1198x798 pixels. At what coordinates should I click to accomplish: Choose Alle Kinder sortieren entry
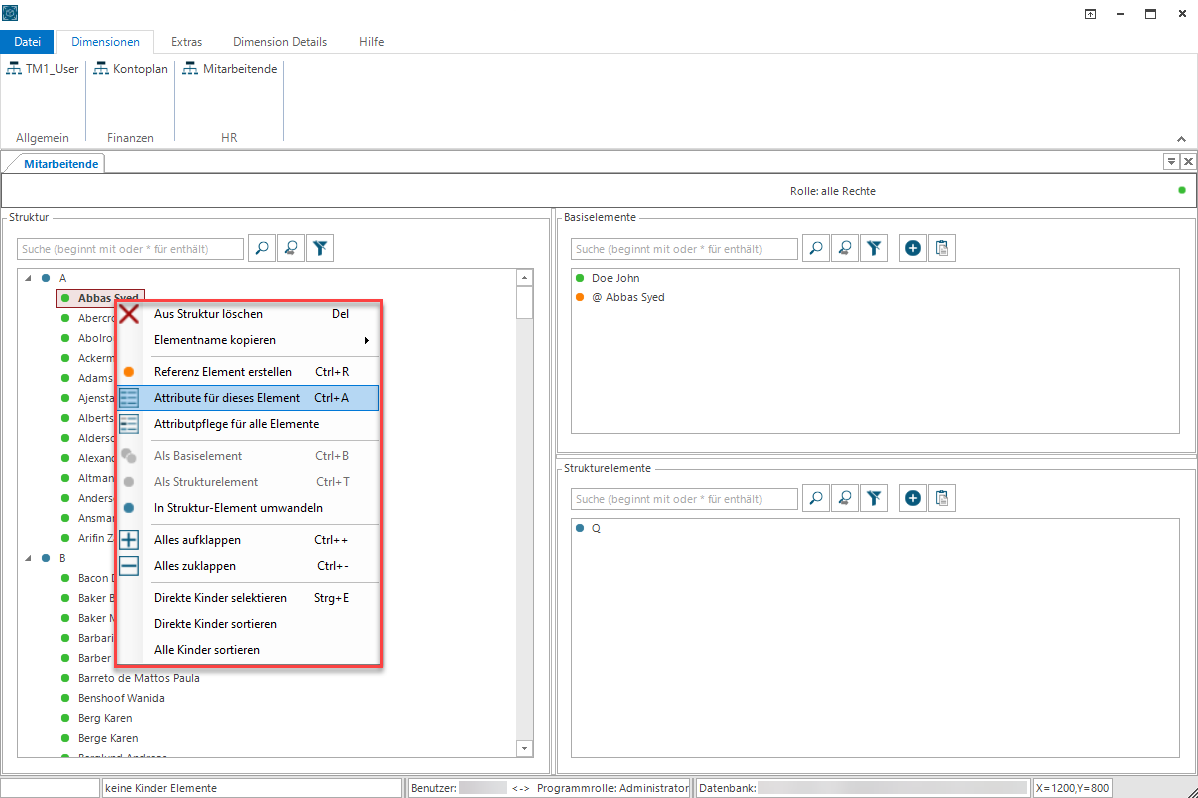point(248,650)
